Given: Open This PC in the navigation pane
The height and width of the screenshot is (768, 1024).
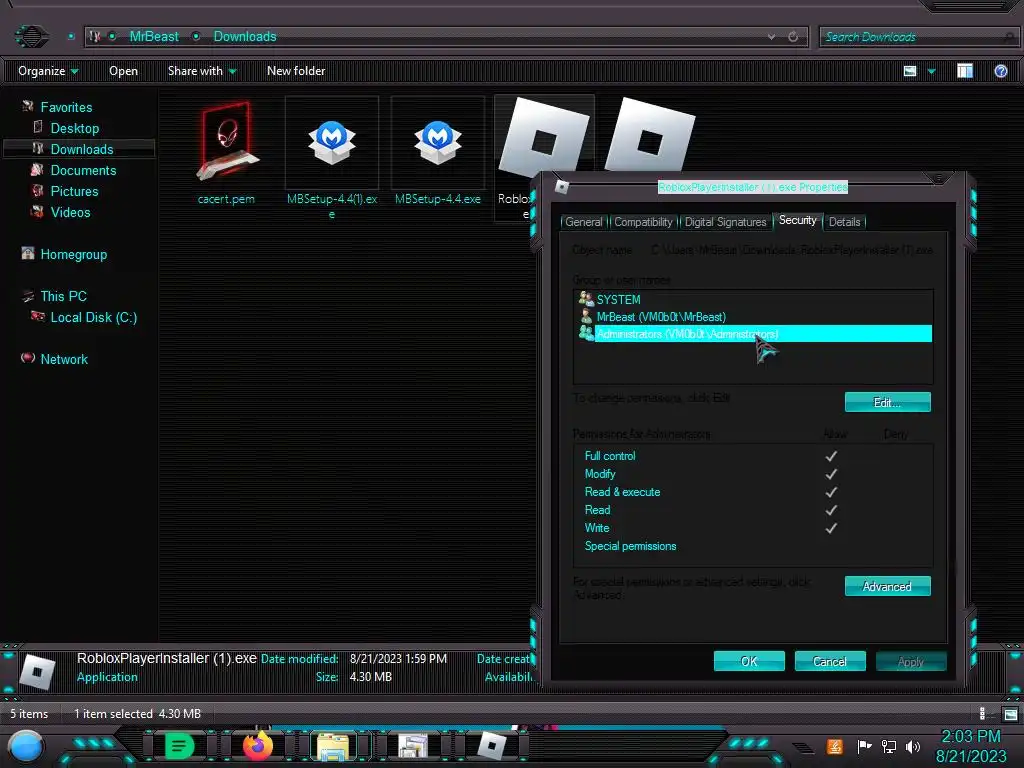Looking at the screenshot, I should (x=63, y=296).
